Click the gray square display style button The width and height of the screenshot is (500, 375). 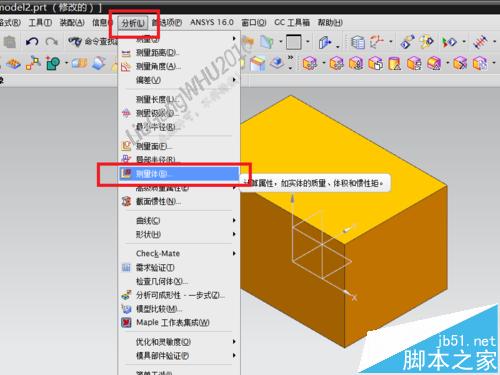click(x=294, y=42)
